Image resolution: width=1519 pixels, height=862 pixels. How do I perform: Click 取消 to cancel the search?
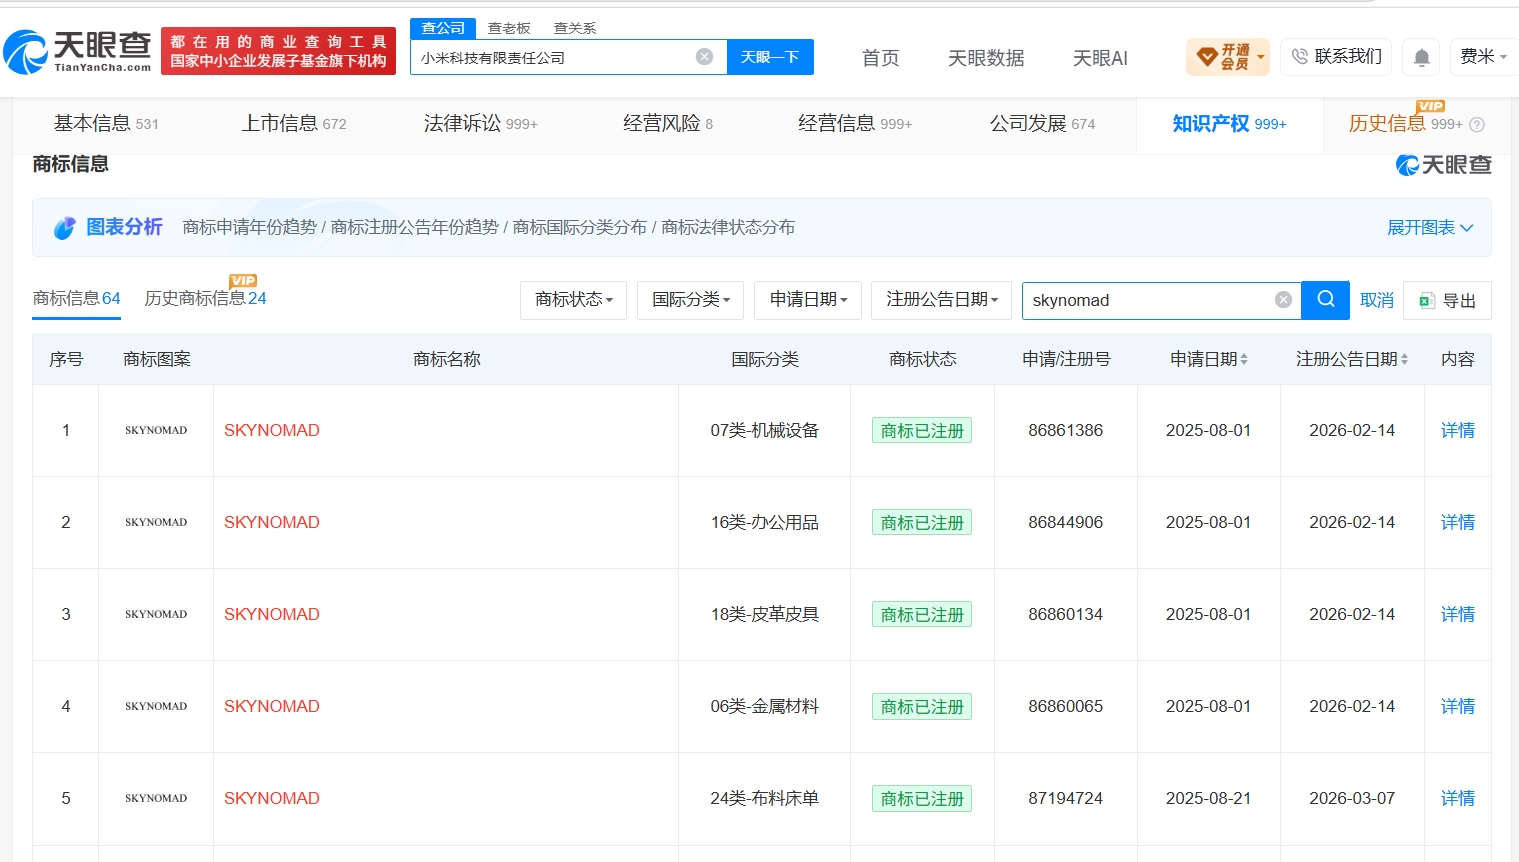pyautogui.click(x=1376, y=300)
